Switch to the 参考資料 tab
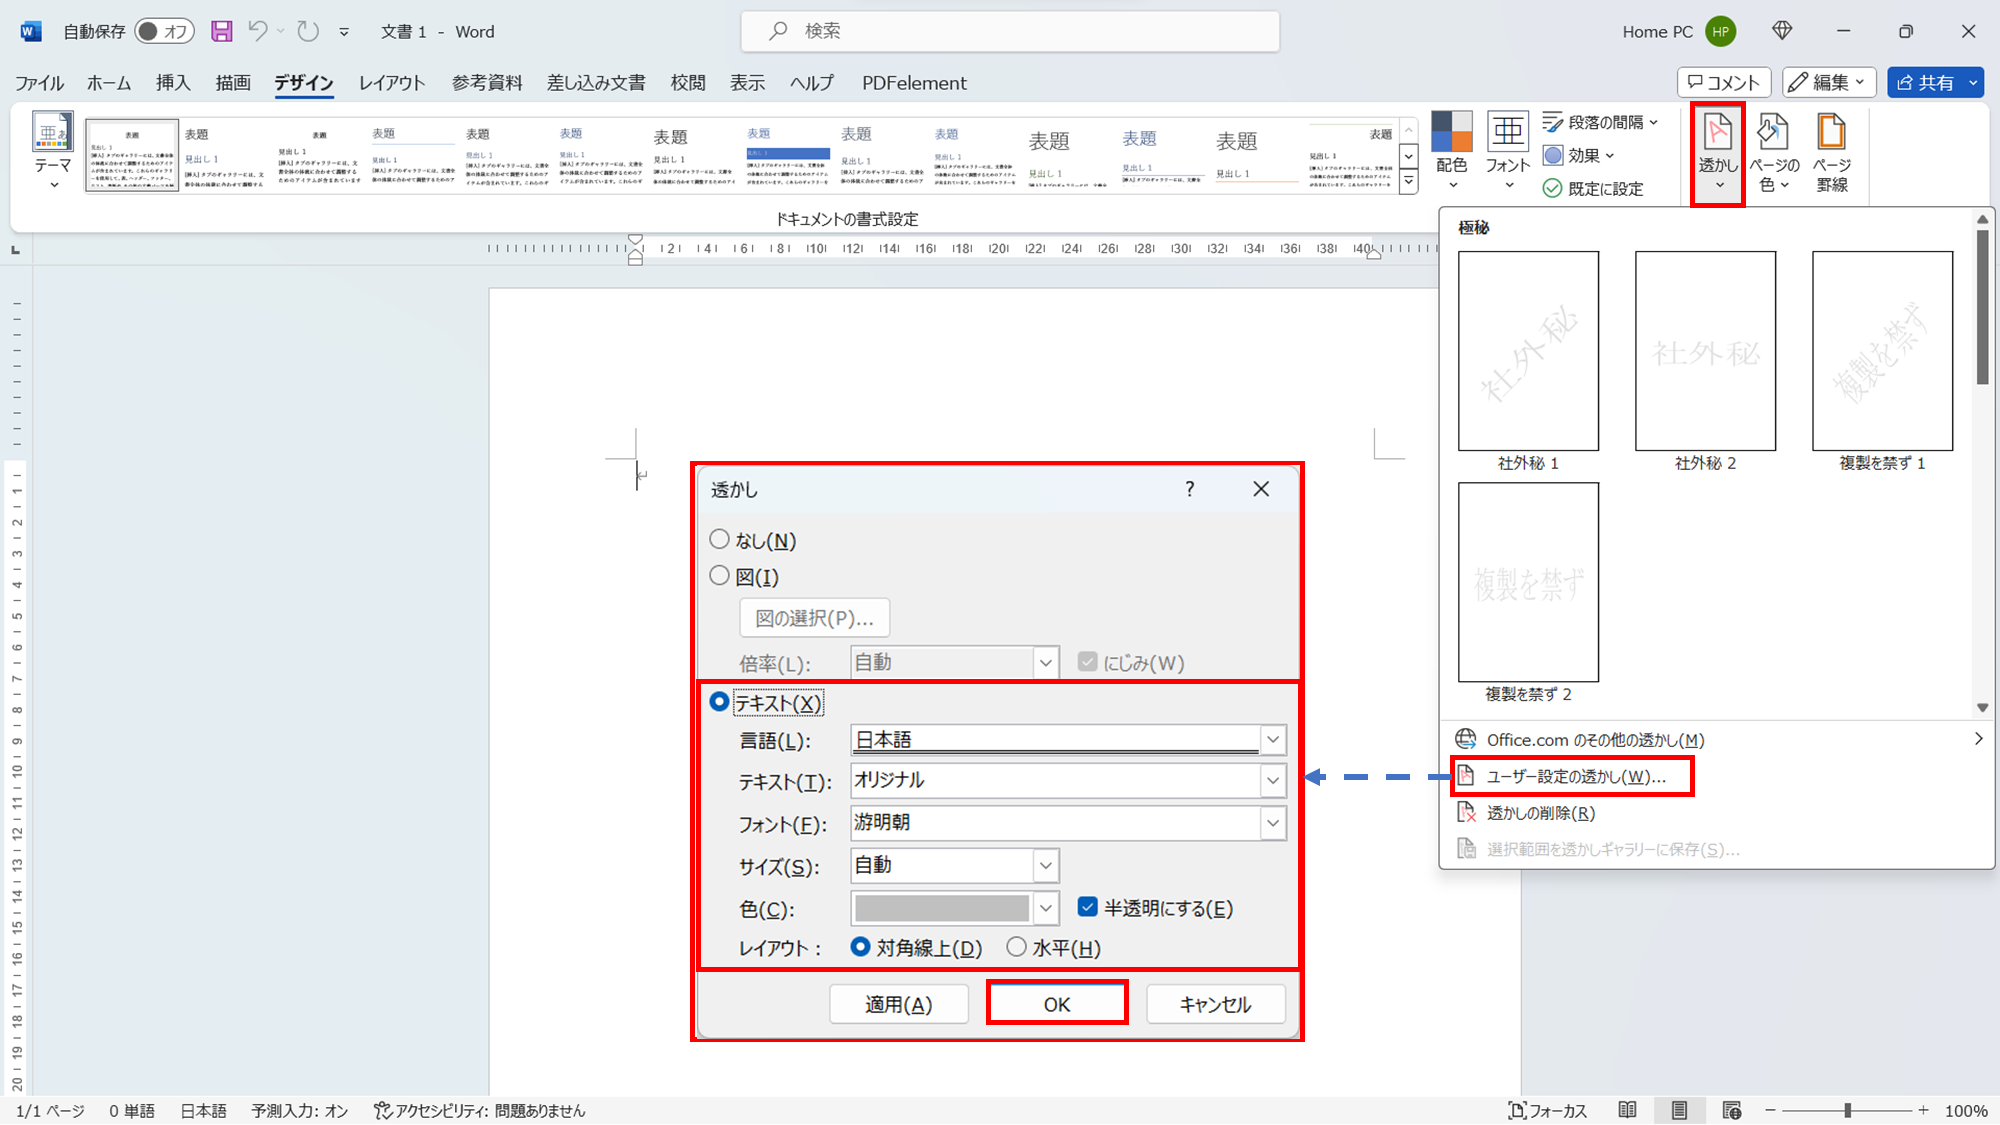2000x1125 pixels. tap(487, 83)
